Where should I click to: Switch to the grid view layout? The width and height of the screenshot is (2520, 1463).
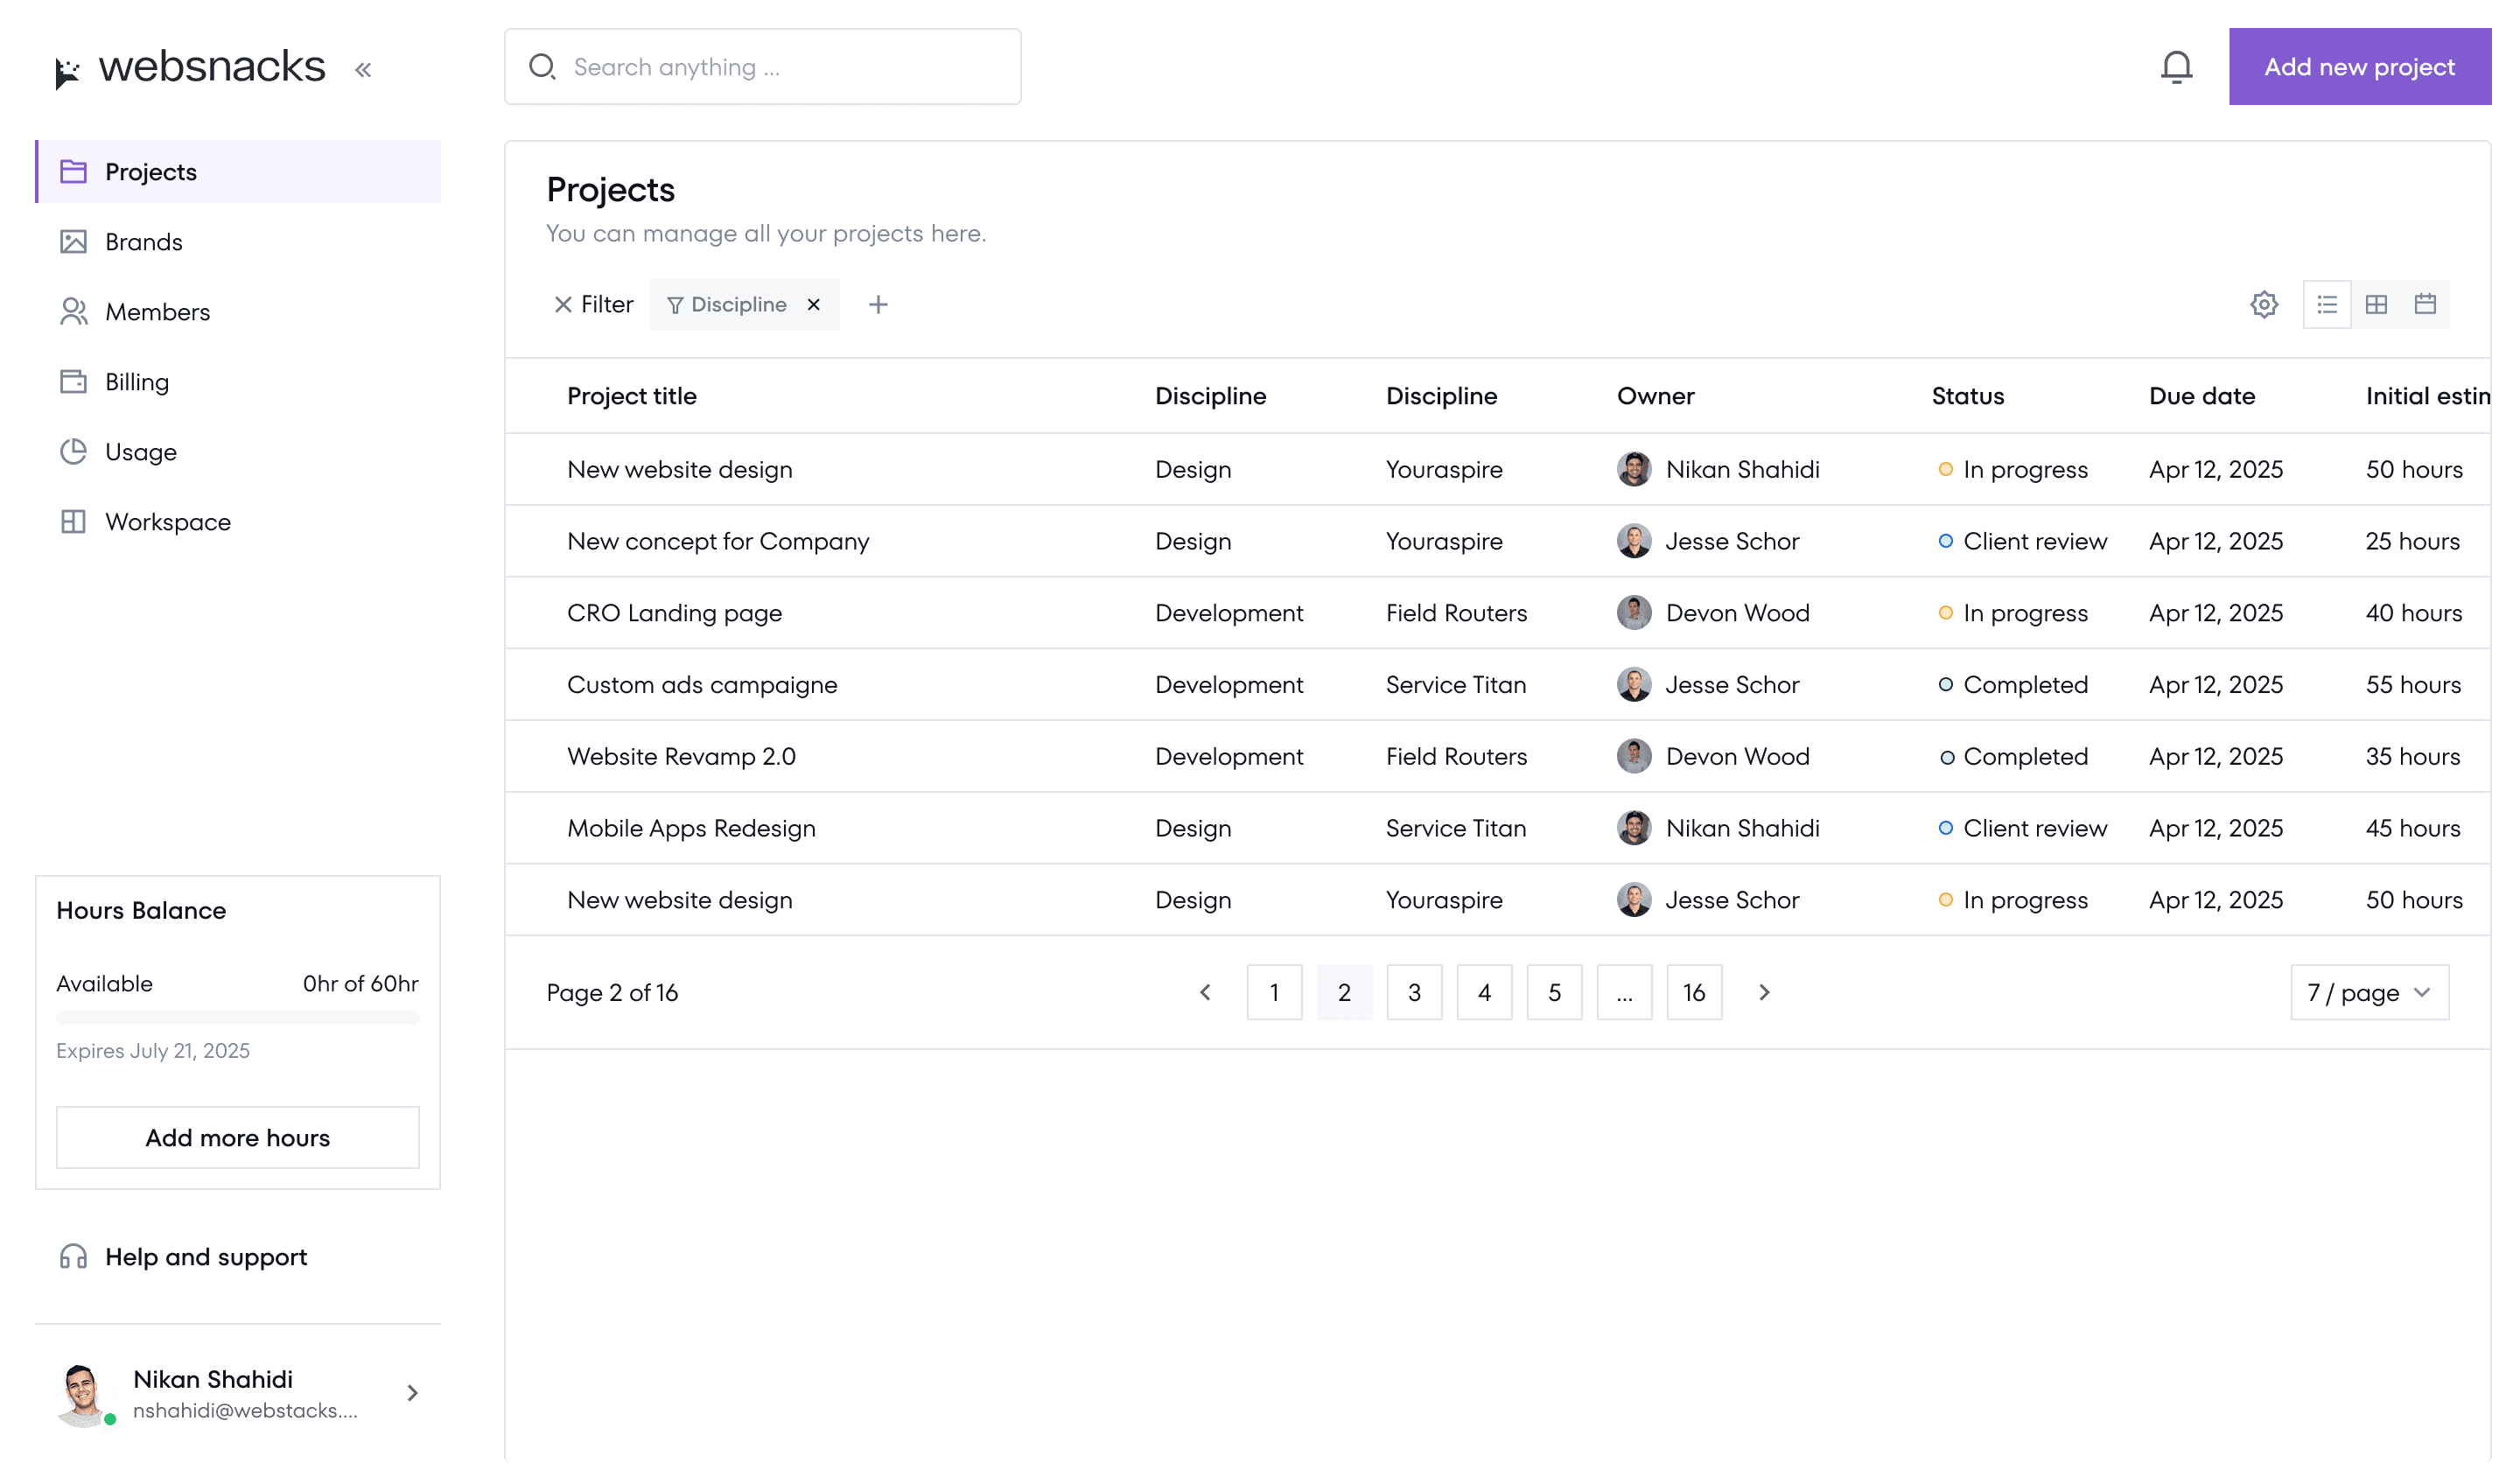(2377, 304)
